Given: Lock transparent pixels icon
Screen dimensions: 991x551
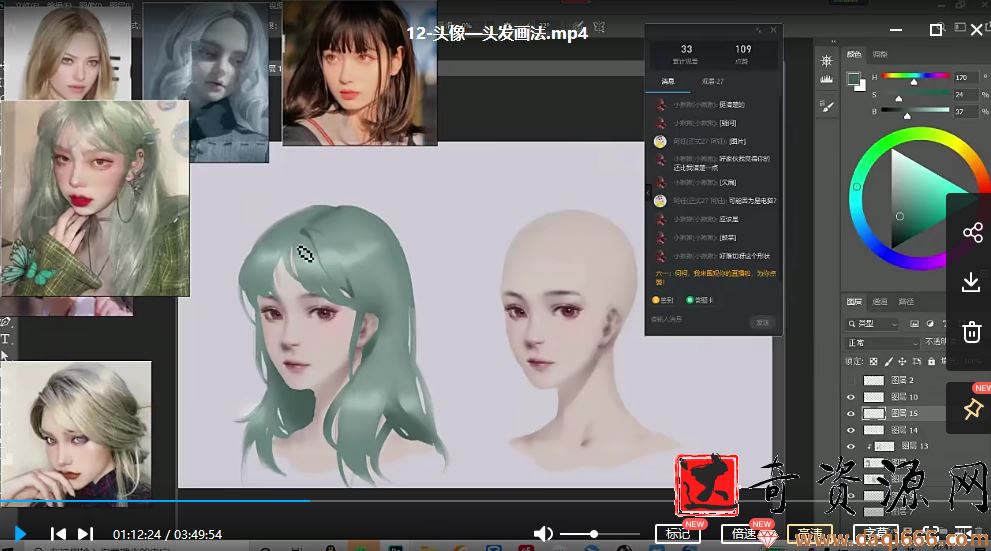Looking at the screenshot, I should pyautogui.click(x=873, y=361).
